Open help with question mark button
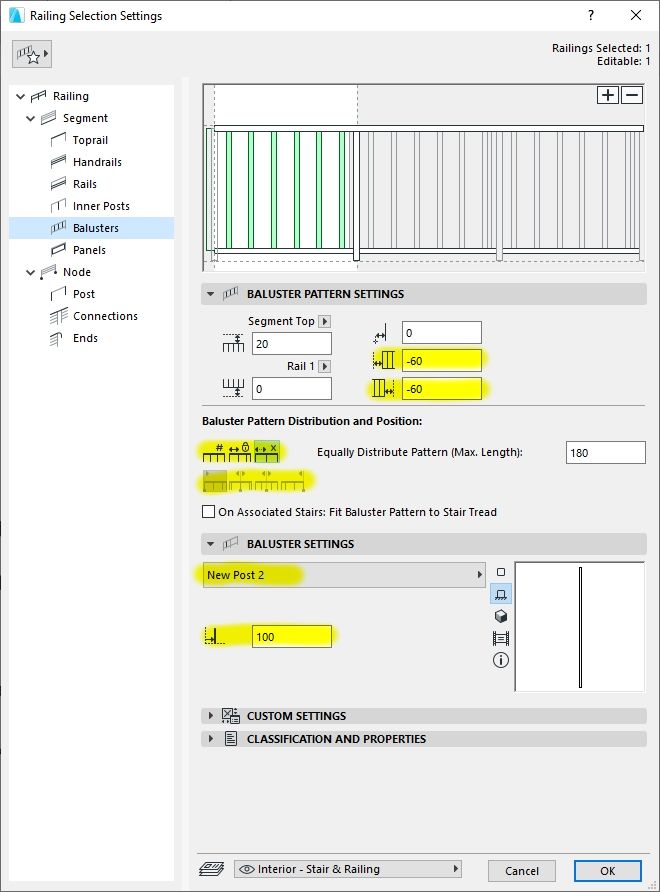This screenshot has height=892, width=660. click(x=591, y=15)
